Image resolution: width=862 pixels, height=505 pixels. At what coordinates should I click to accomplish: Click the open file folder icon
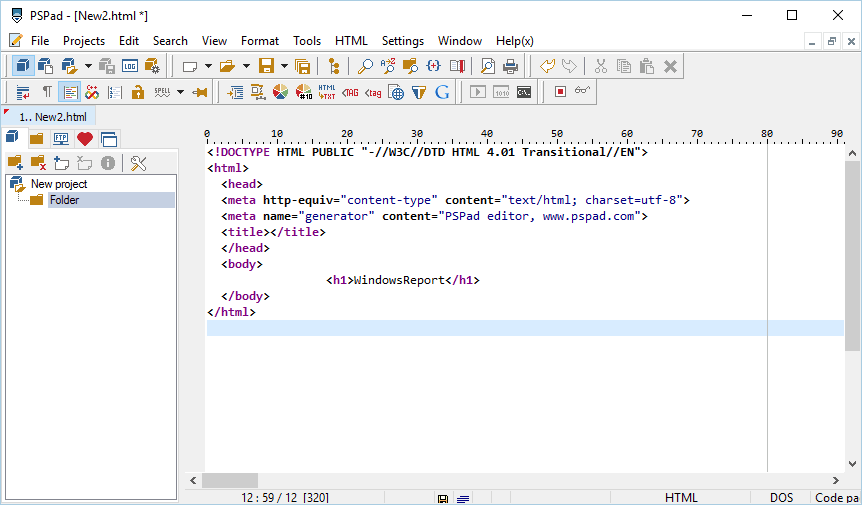[228, 66]
